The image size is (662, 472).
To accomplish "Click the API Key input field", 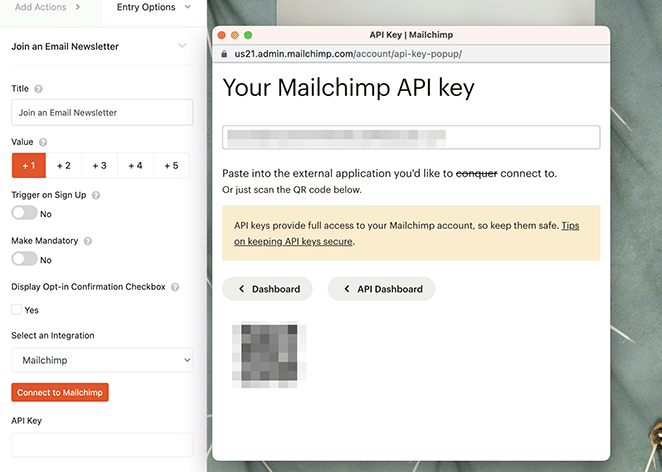I will point(102,445).
